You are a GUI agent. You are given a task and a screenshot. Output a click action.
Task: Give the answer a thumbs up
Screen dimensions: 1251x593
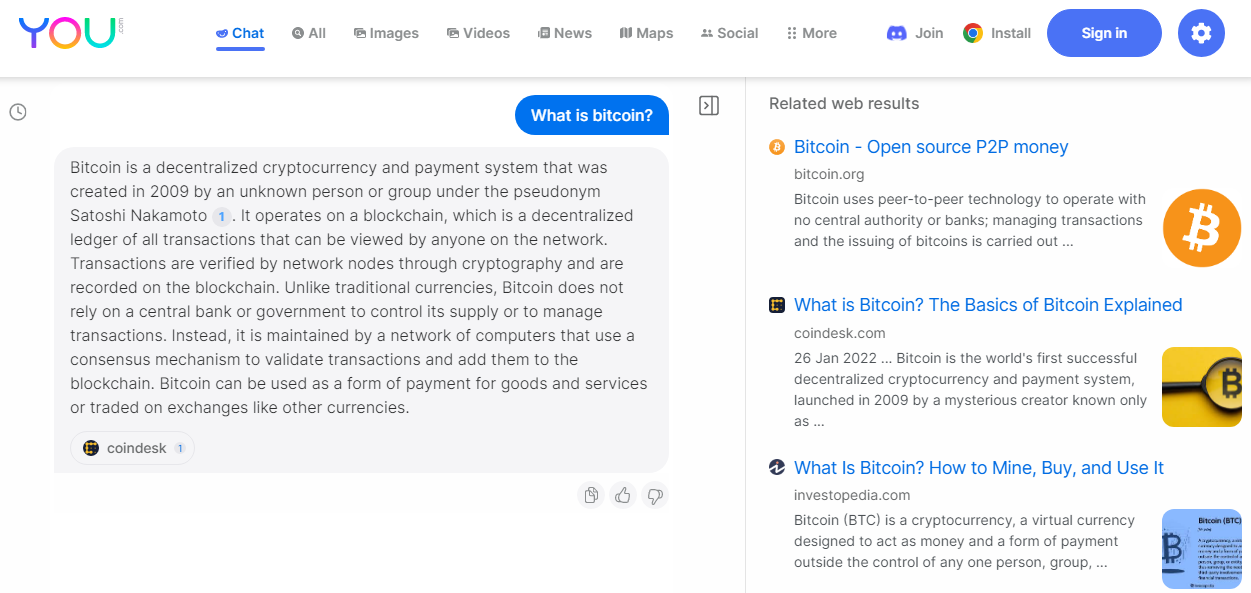pos(622,495)
